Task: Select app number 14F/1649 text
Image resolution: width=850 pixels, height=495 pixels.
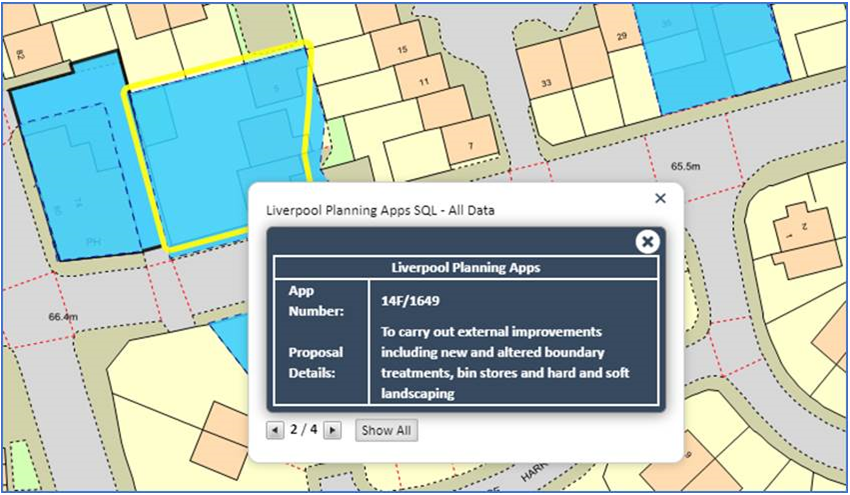Action: coord(410,301)
